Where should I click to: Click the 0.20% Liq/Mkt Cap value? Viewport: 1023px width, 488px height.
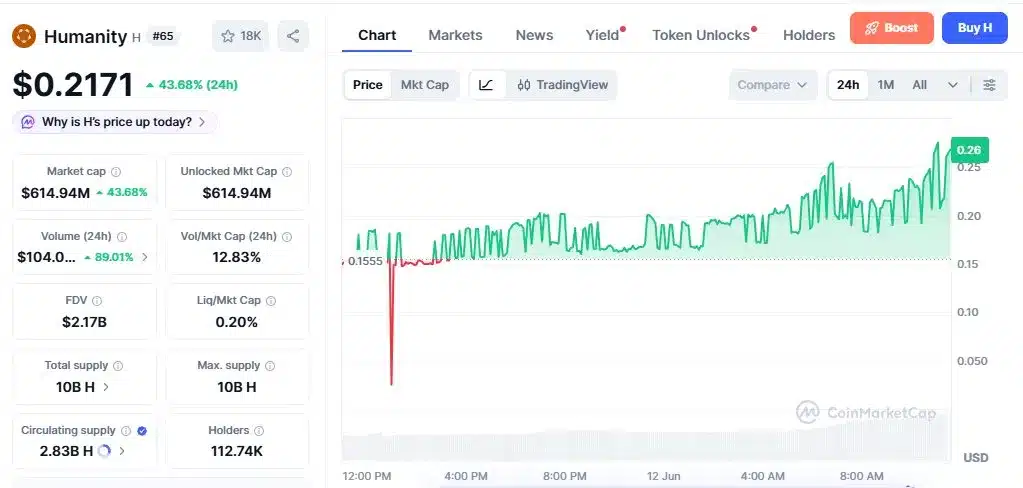pyautogui.click(x=237, y=322)
